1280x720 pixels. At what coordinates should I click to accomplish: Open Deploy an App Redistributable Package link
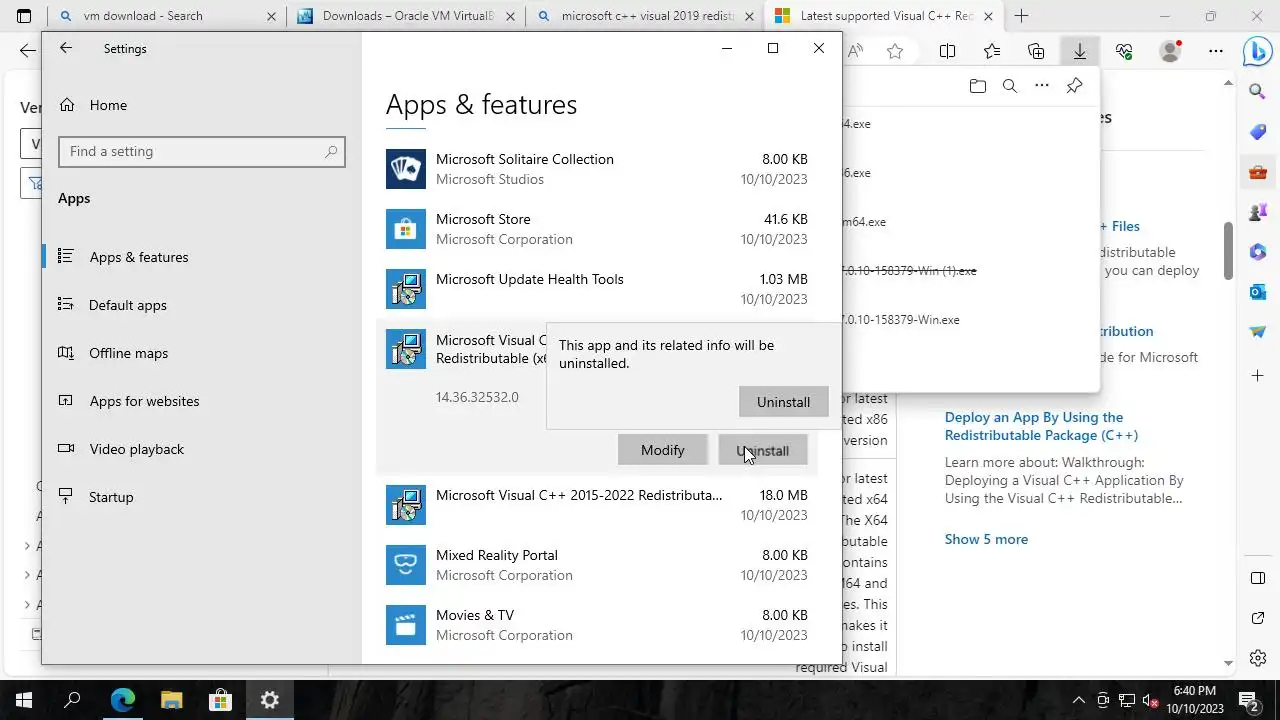[1041, 426]
